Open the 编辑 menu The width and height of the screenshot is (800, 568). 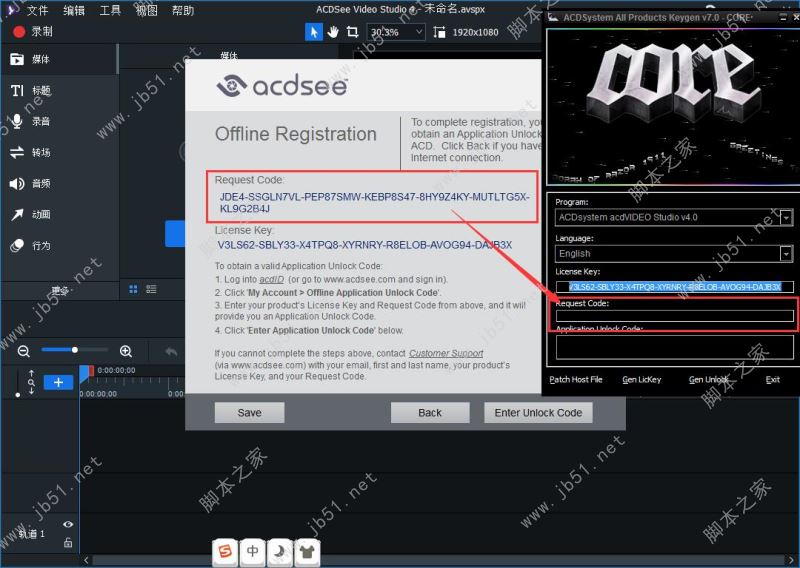click(73, 10)
